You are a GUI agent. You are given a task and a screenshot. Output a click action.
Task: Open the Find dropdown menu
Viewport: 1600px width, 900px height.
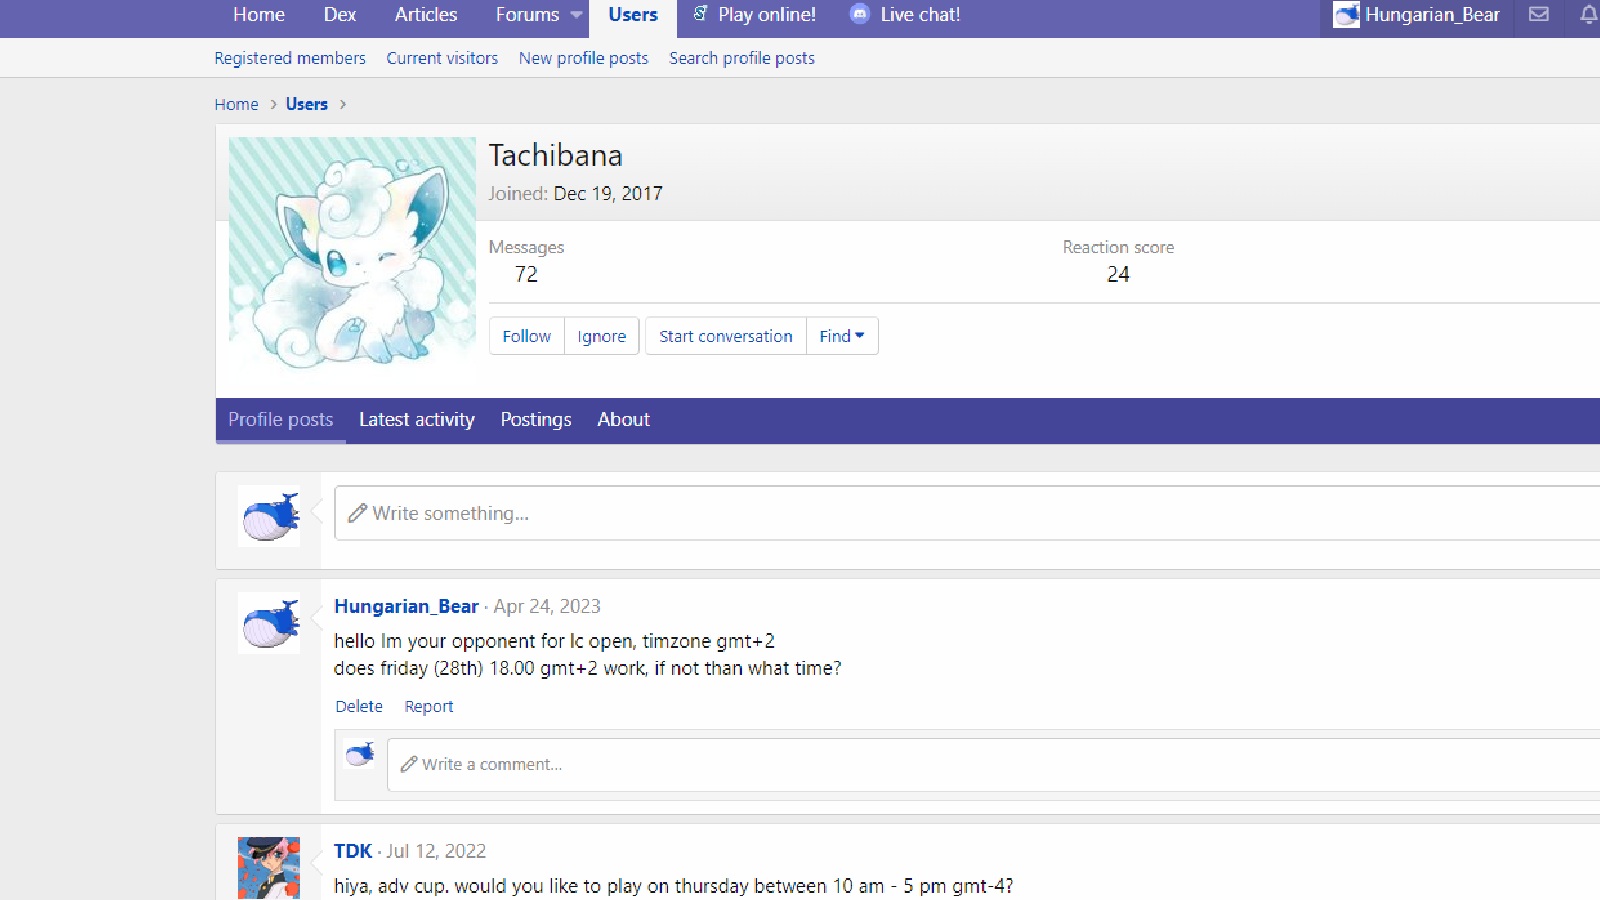pyautogui.click(x=842, y=336)
